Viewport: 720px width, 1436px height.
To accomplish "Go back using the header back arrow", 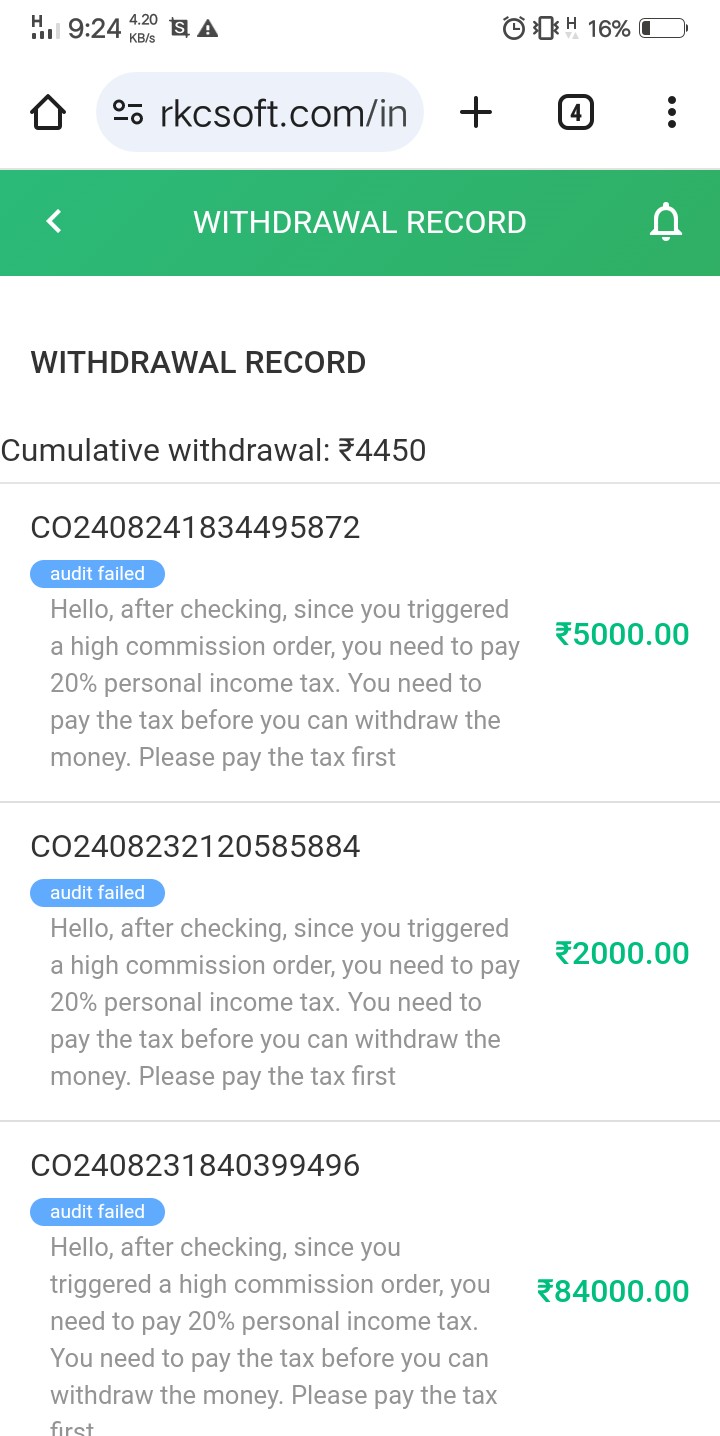I will point(55,221).
